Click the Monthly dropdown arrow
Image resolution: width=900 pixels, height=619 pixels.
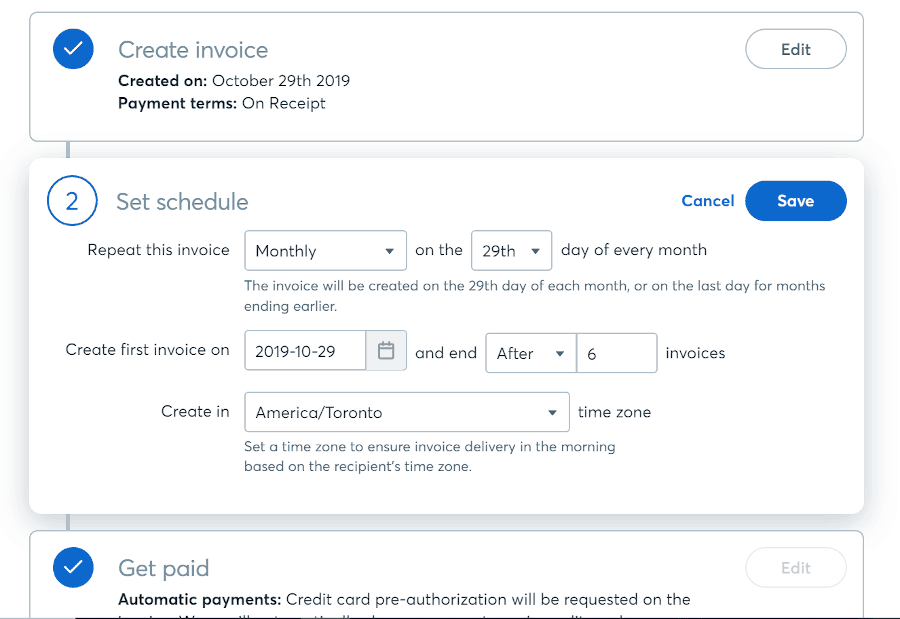click(389, 251)
